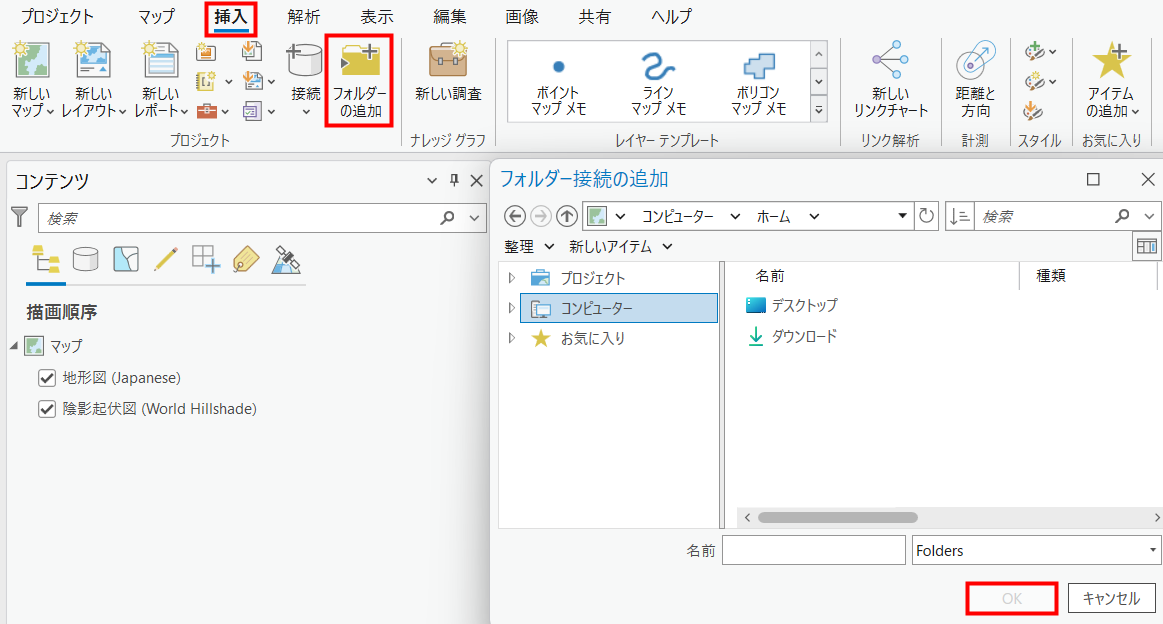Toggle the 地形図 (Japanese) layer checkbox
The image size is (1163, 624).
point(46,378)
